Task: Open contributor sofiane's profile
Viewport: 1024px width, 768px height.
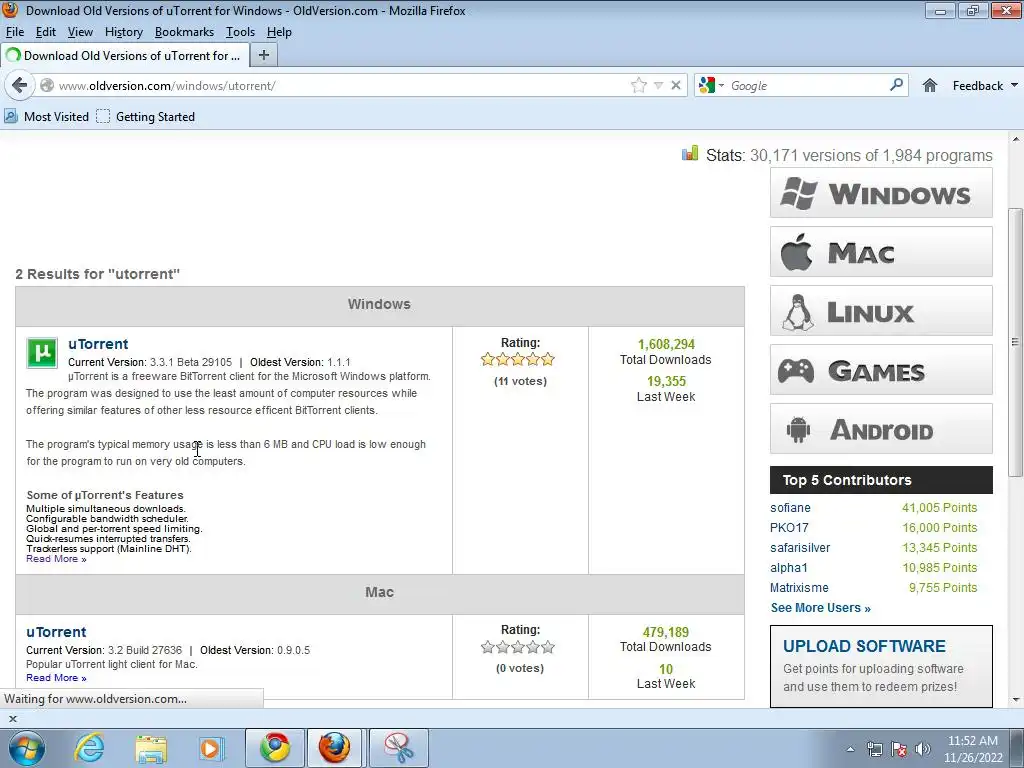Action: tap(790, 507)
